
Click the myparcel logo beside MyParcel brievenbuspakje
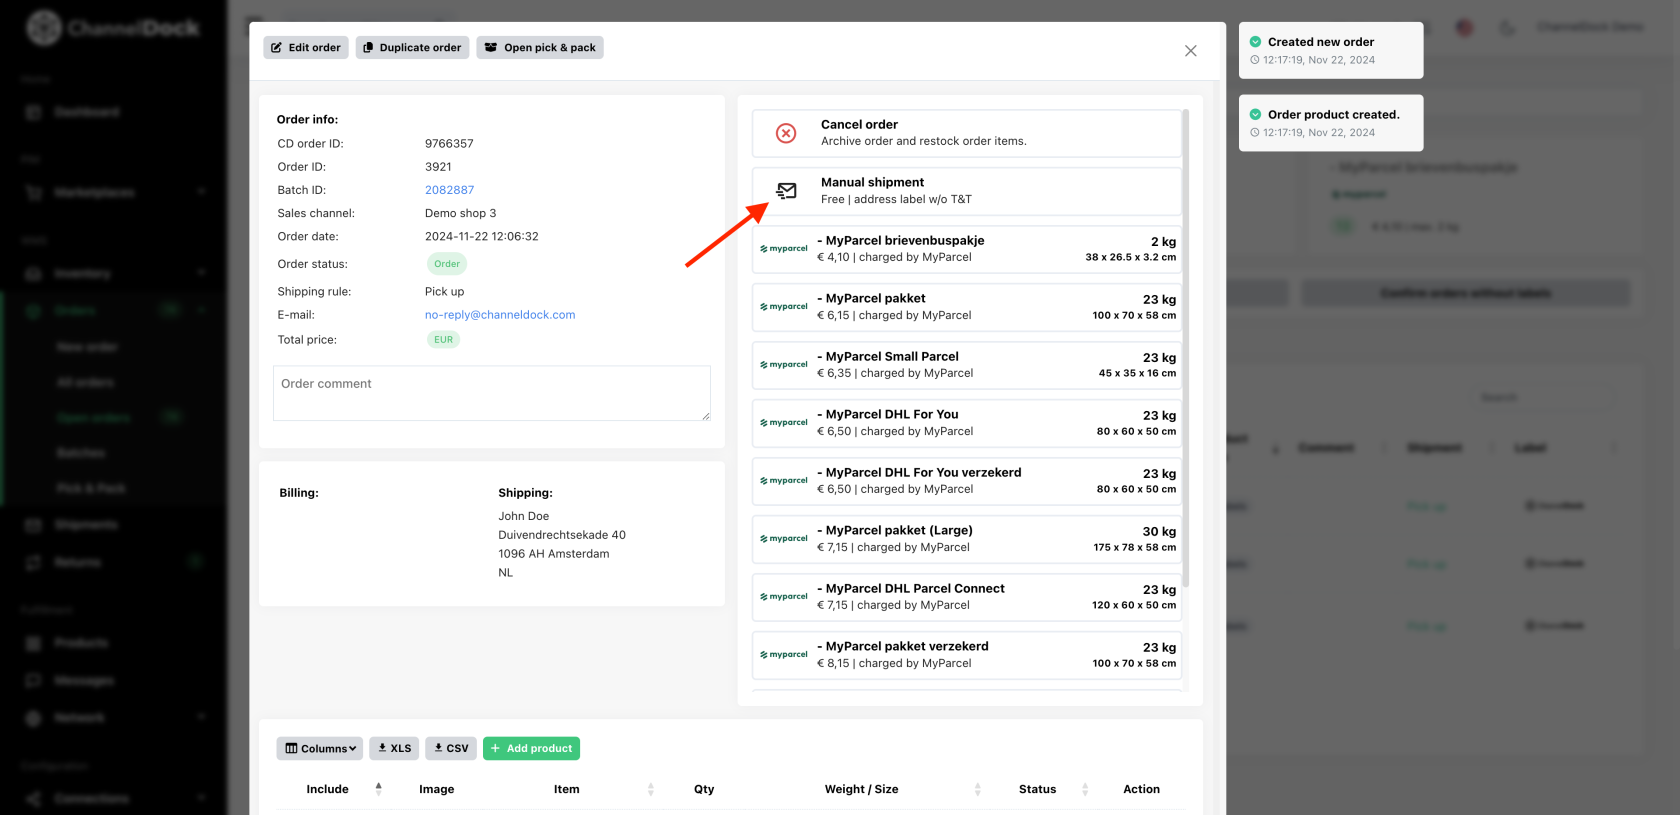pyautogui.click(x=784, y=249)
